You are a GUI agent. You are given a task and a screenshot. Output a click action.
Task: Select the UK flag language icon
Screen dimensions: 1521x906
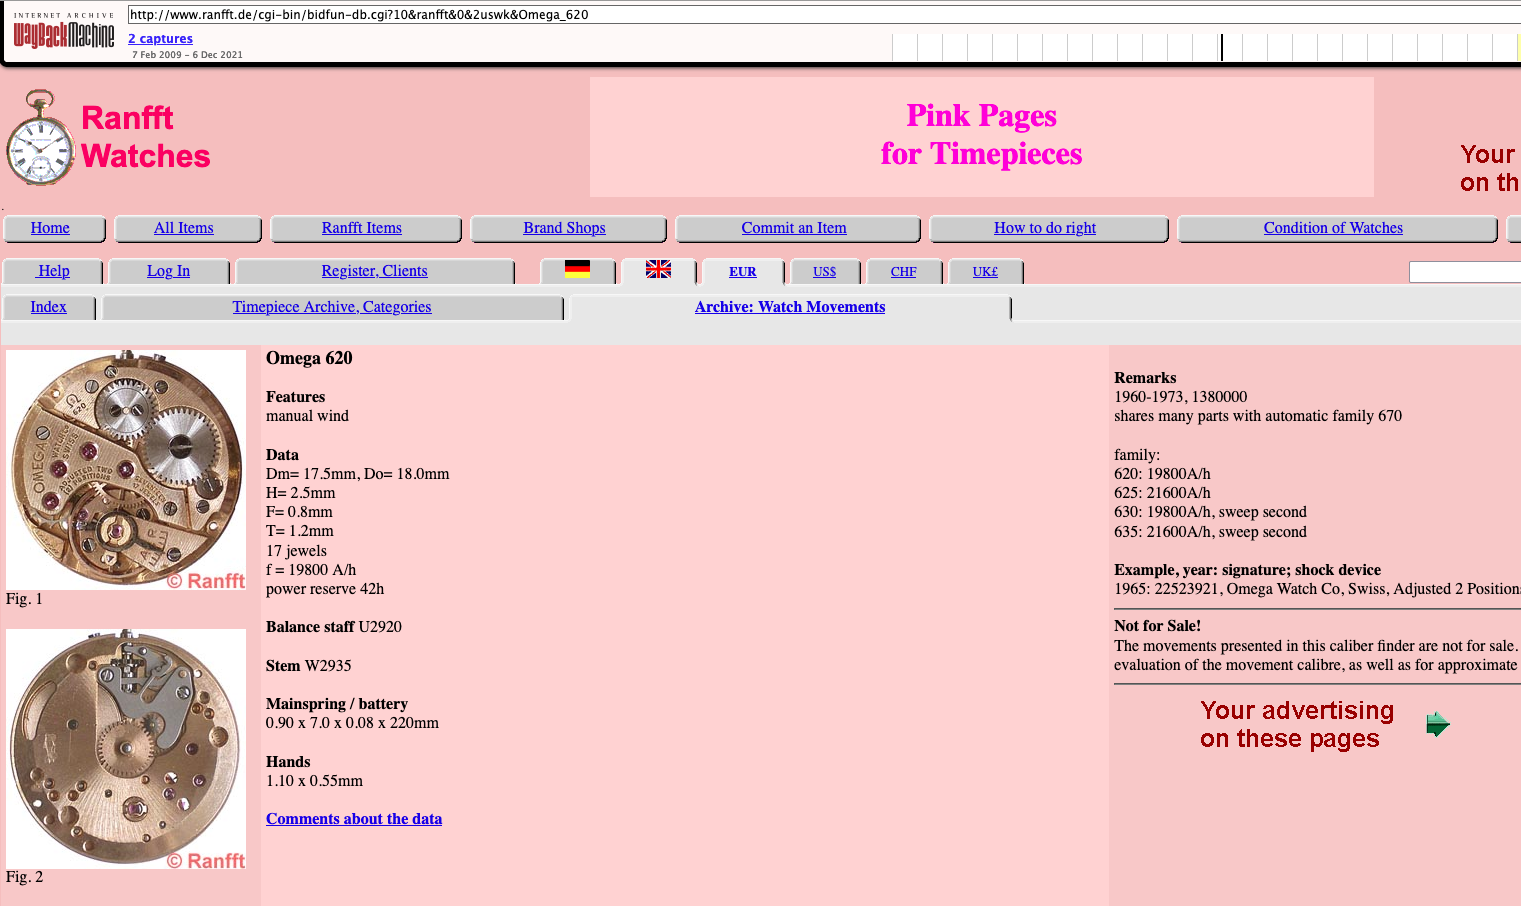(x=658, y=269)
